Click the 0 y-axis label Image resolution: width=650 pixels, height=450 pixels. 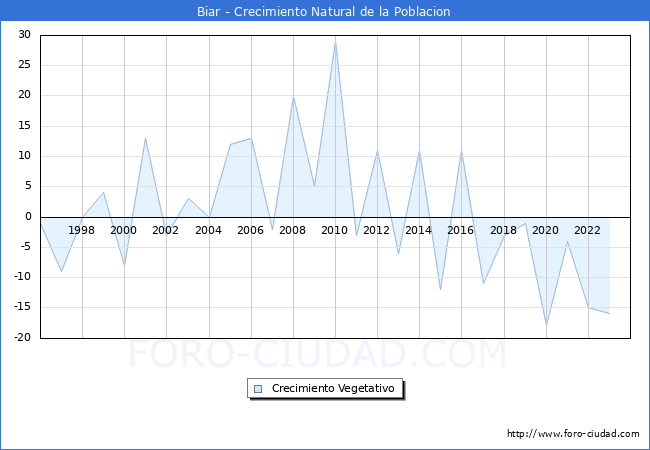[28, 216]
